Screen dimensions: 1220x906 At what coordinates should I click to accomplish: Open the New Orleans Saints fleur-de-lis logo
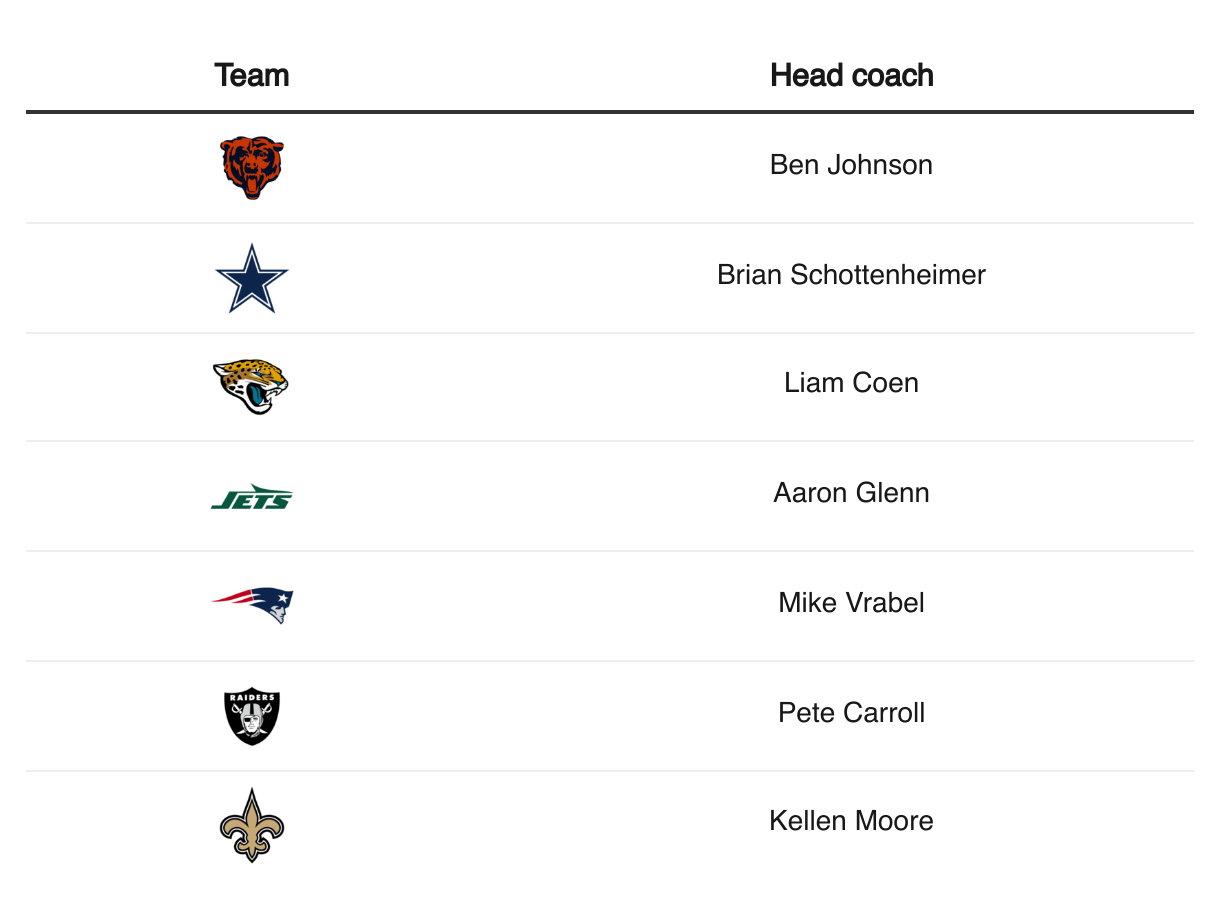(252, 826)
